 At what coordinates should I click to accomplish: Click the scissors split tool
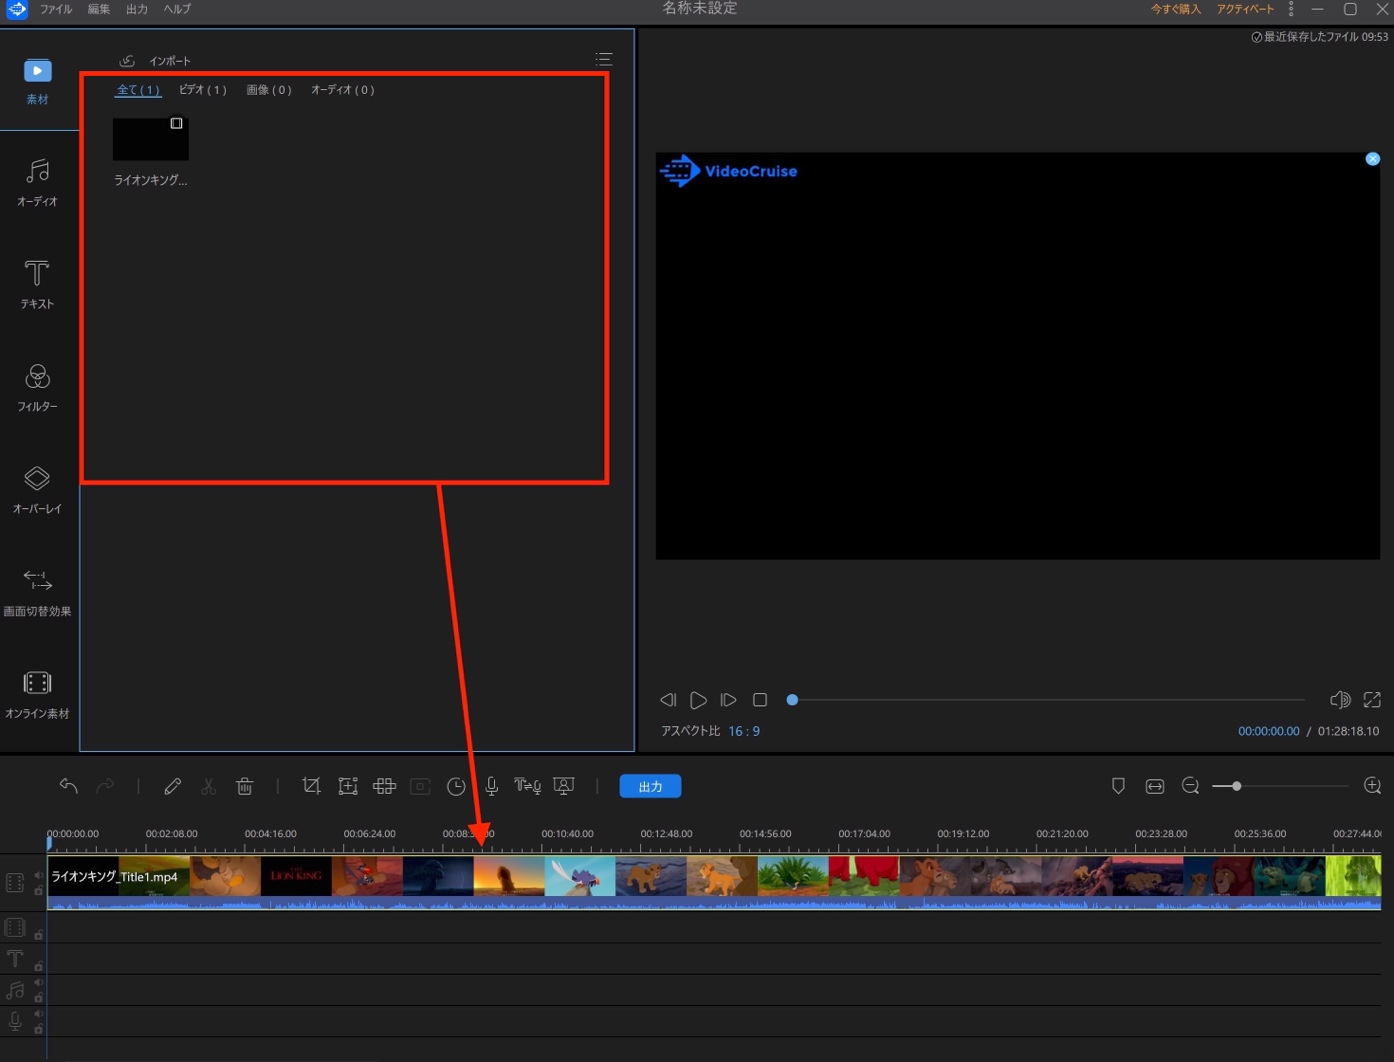[208, 786]
